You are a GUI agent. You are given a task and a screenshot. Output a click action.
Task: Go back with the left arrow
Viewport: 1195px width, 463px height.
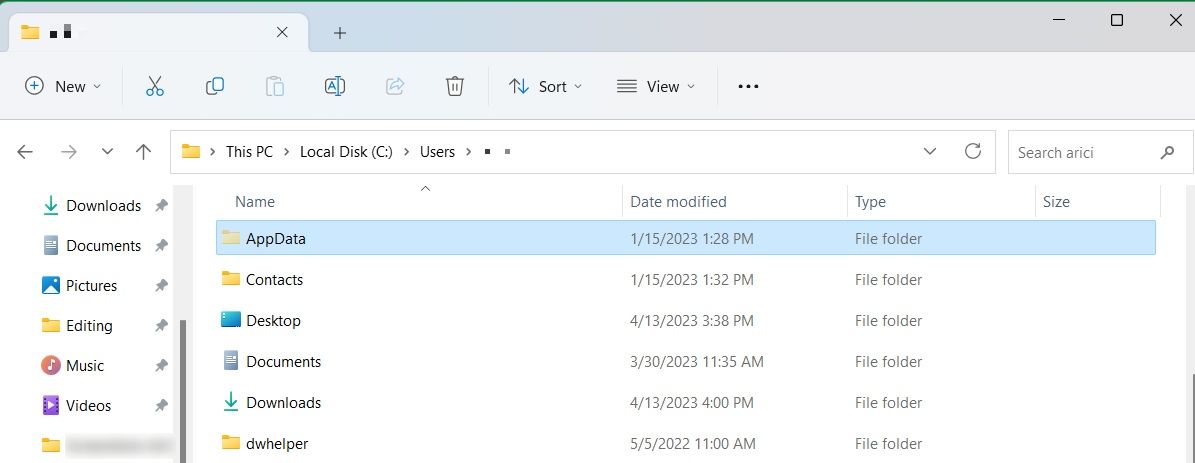click(25, 152)
